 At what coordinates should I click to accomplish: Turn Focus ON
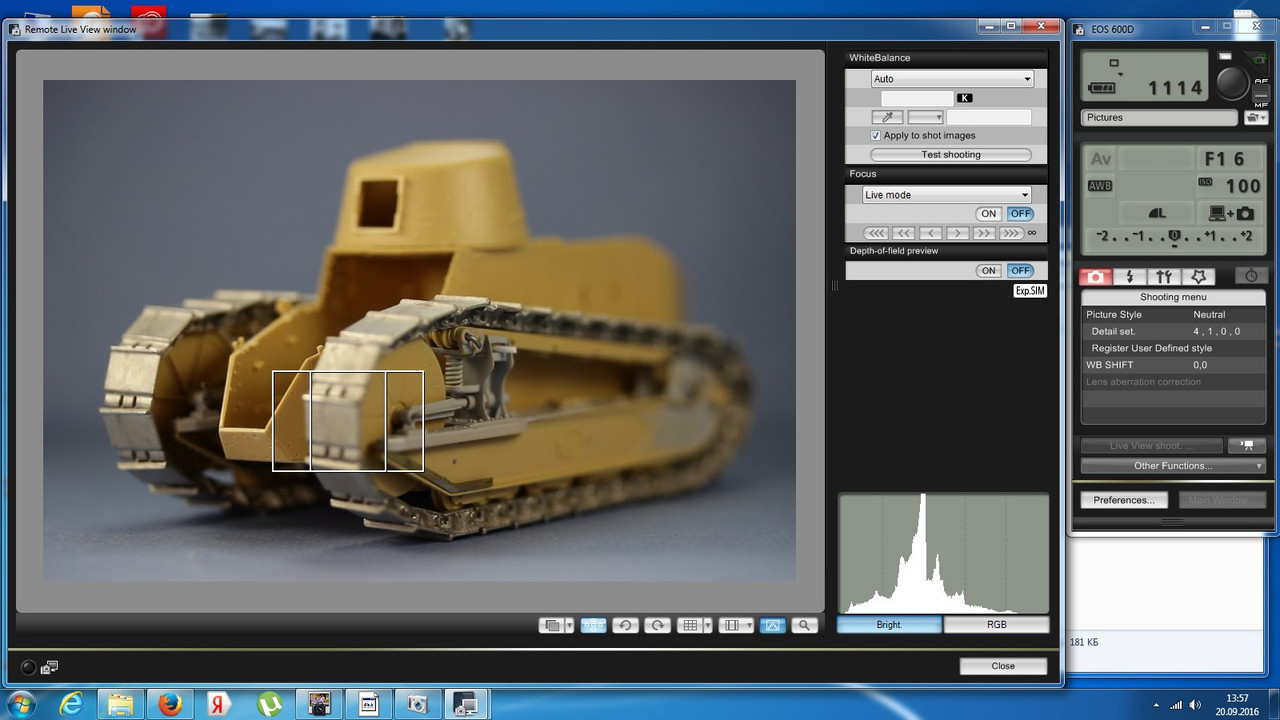[x=989, y=214]
